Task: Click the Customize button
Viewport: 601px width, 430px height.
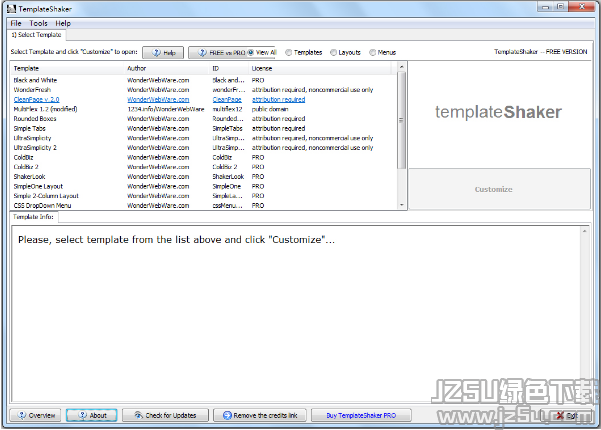Action: (499, 189)
